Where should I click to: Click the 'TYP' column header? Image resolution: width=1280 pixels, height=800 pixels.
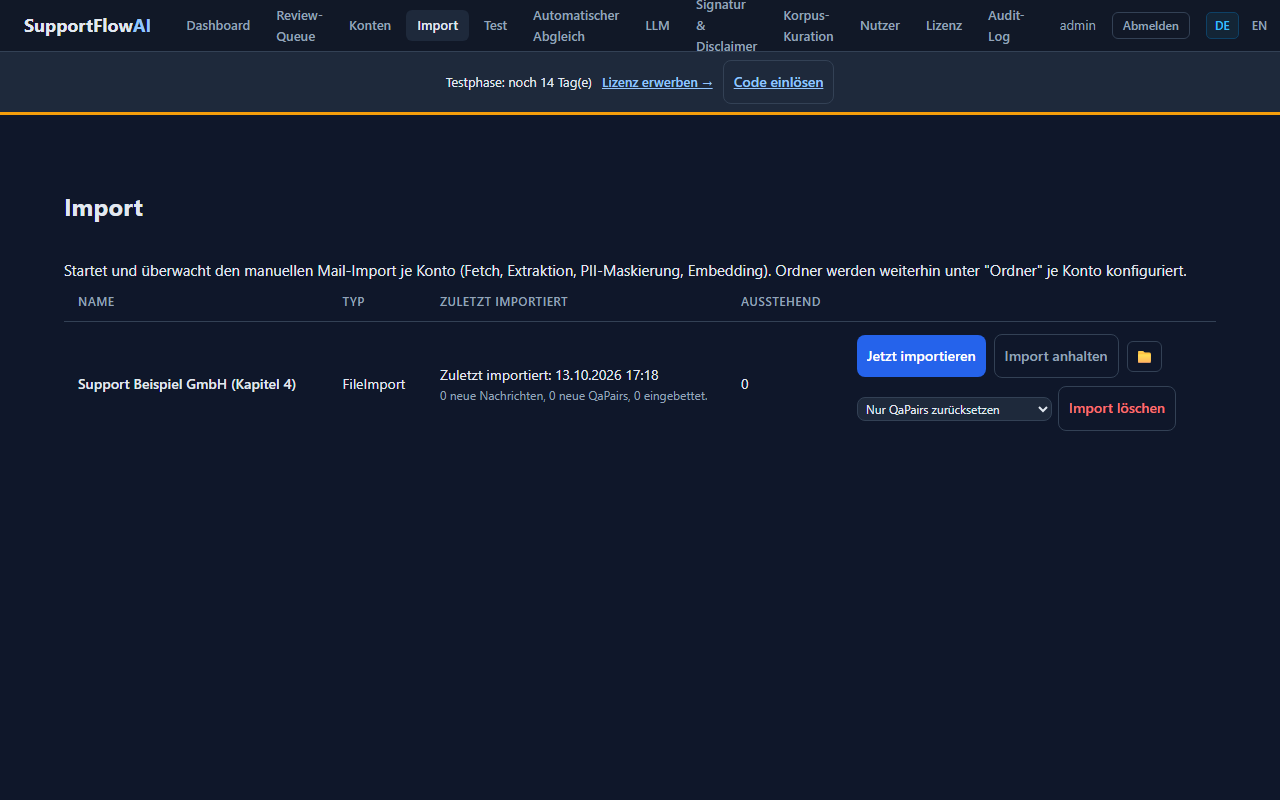(354, 302)
